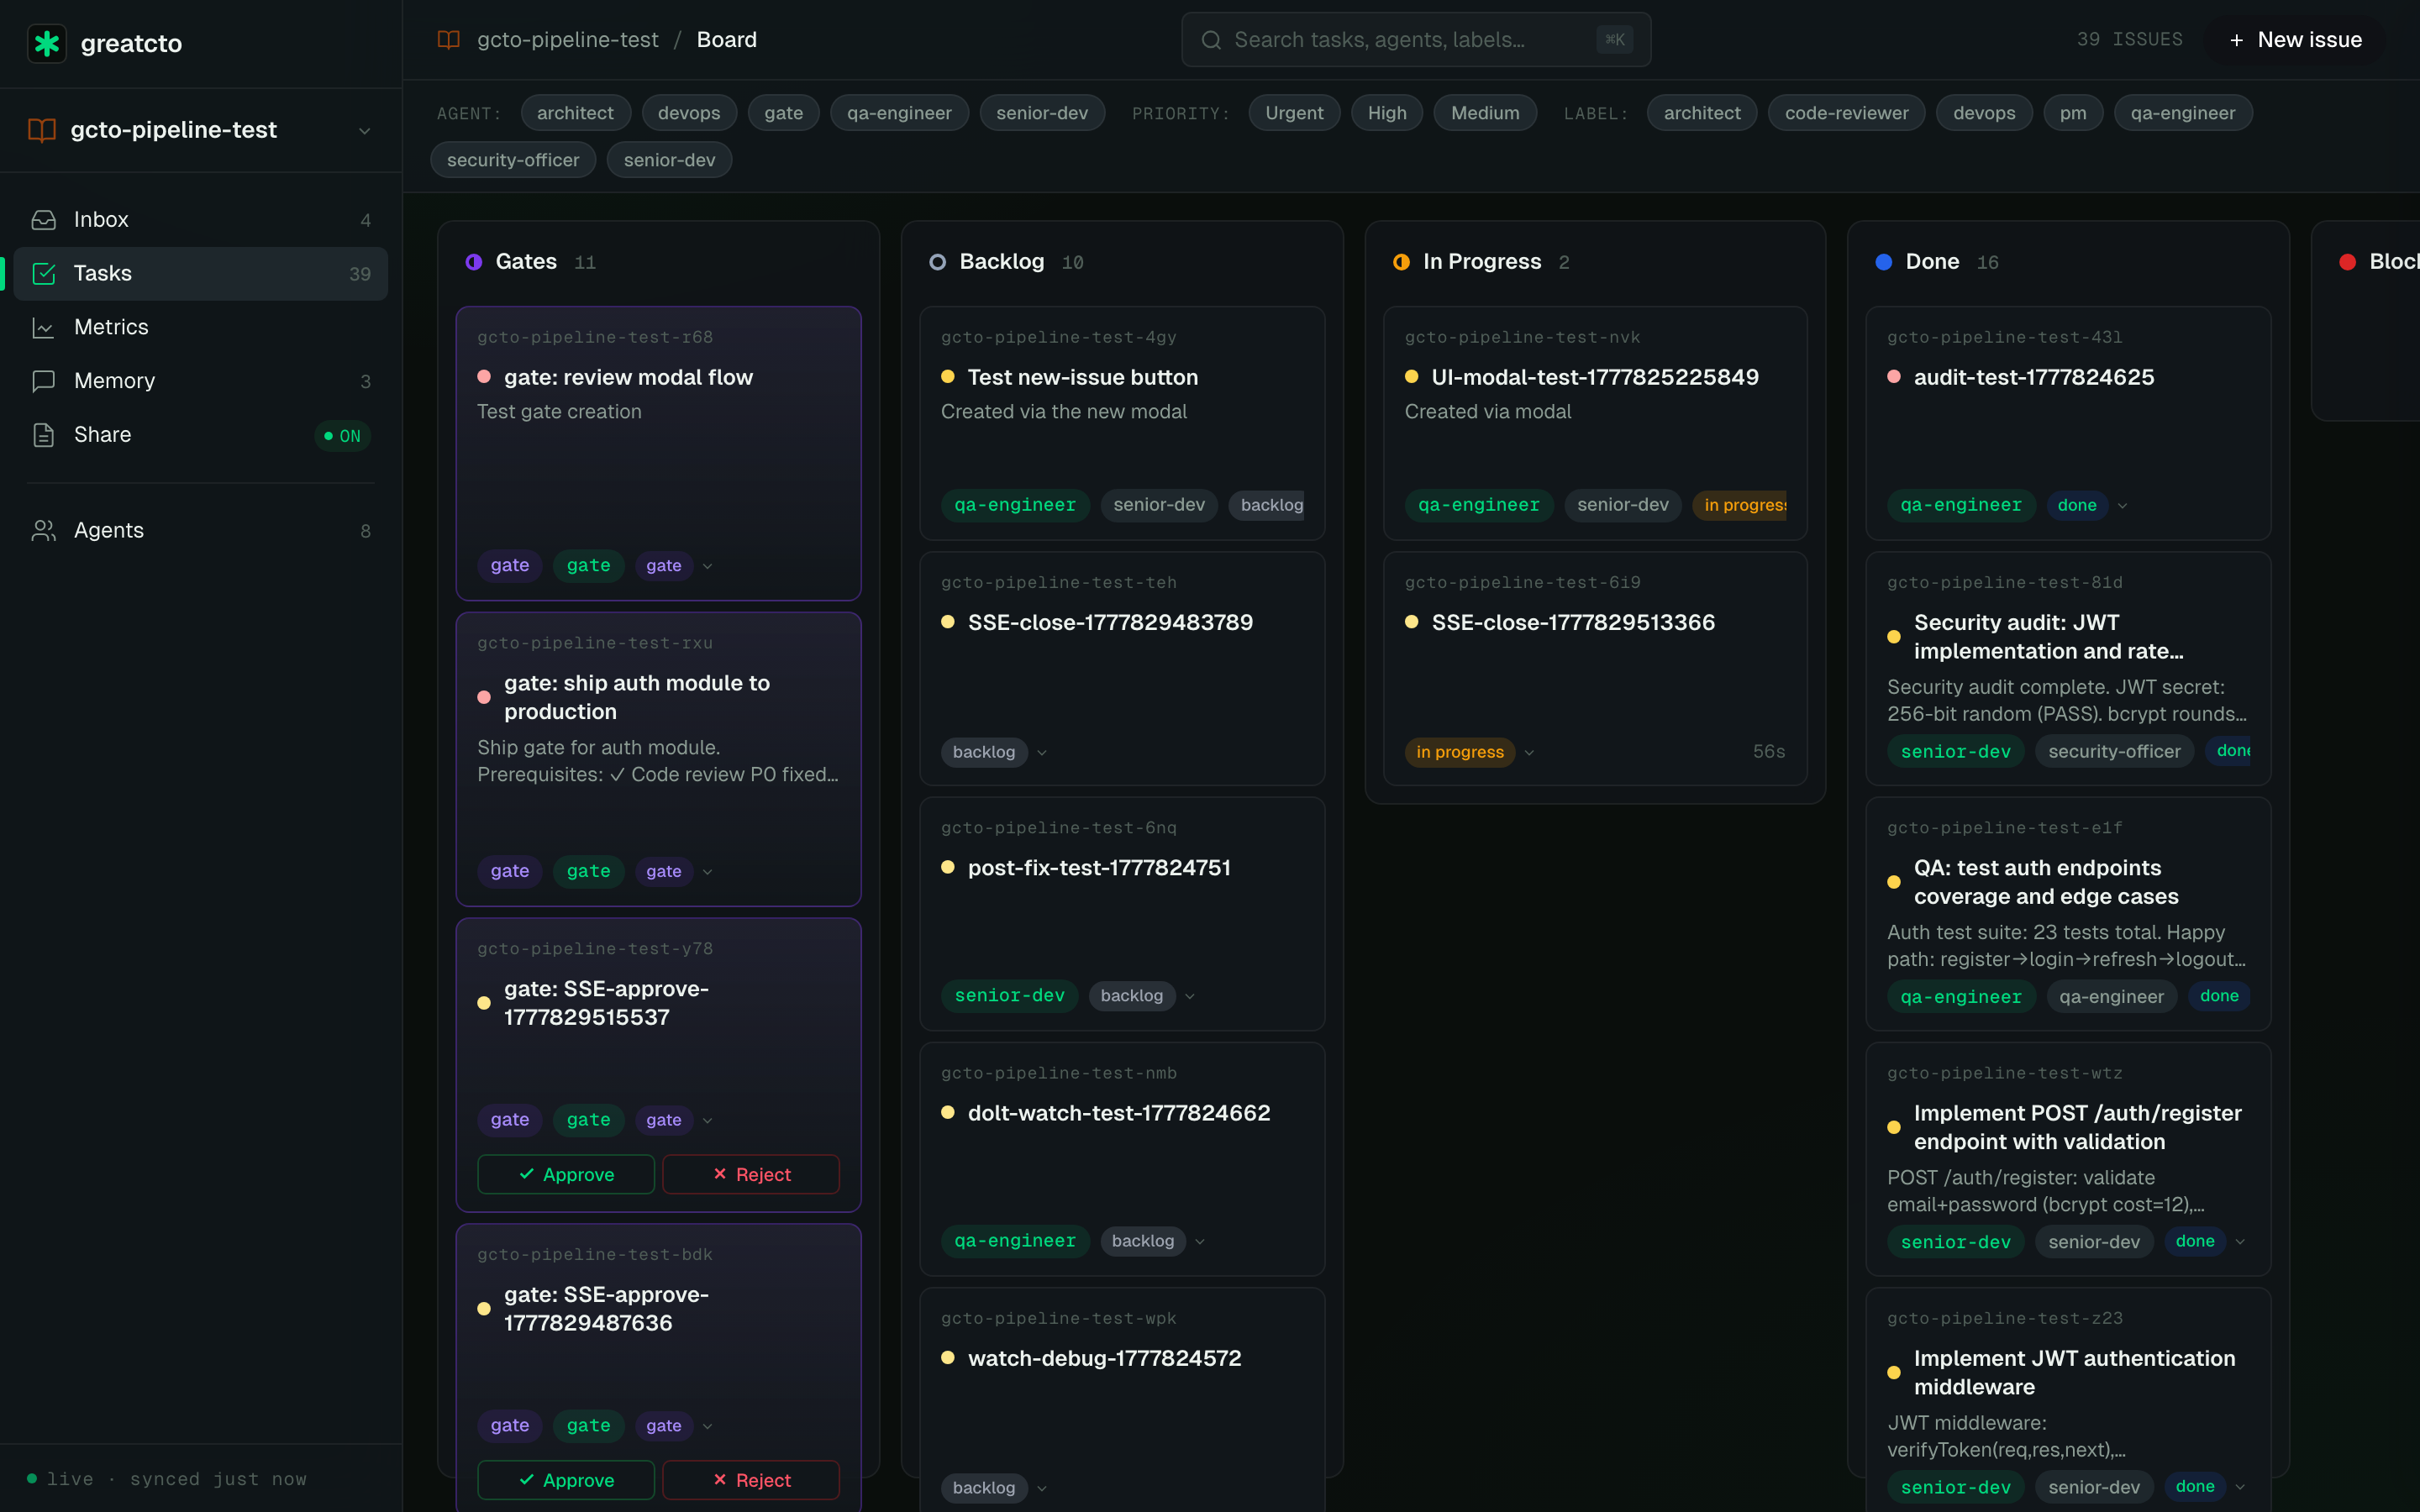Go to Tasks in the sidebar

point(201,274)
